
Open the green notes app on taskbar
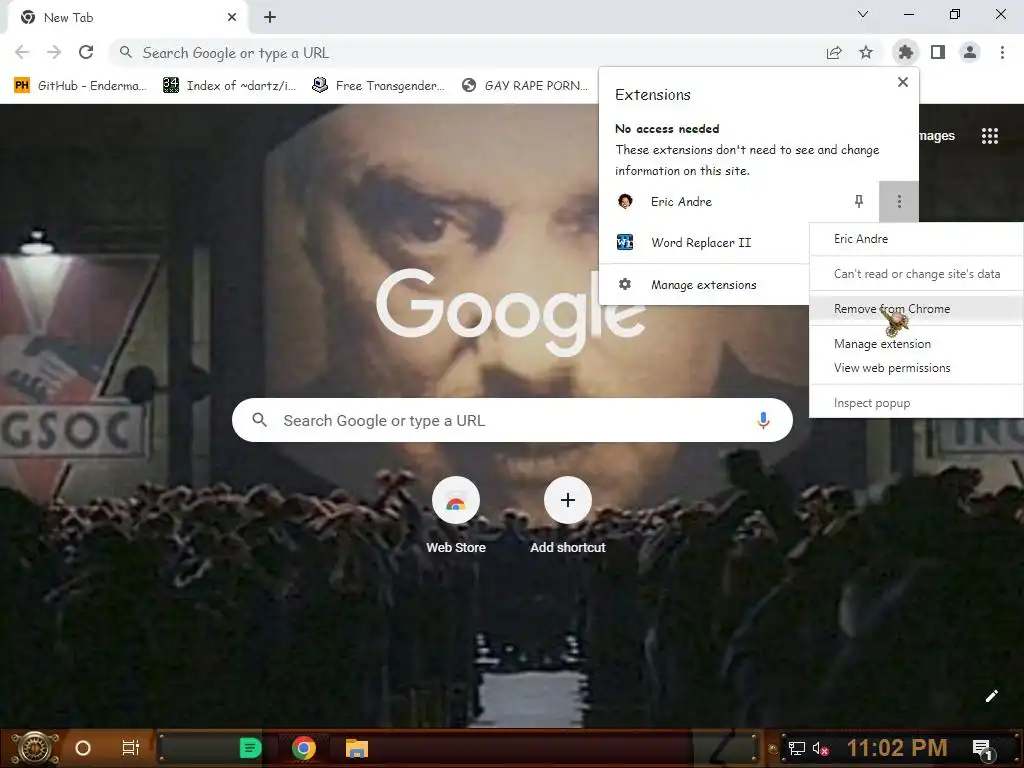pos(250,748)
